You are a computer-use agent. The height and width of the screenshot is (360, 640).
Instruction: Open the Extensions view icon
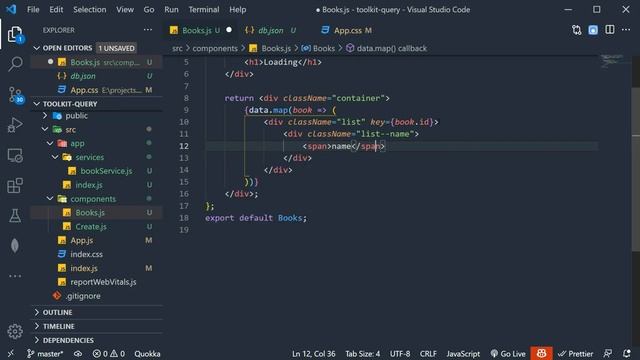pos(15,186)
